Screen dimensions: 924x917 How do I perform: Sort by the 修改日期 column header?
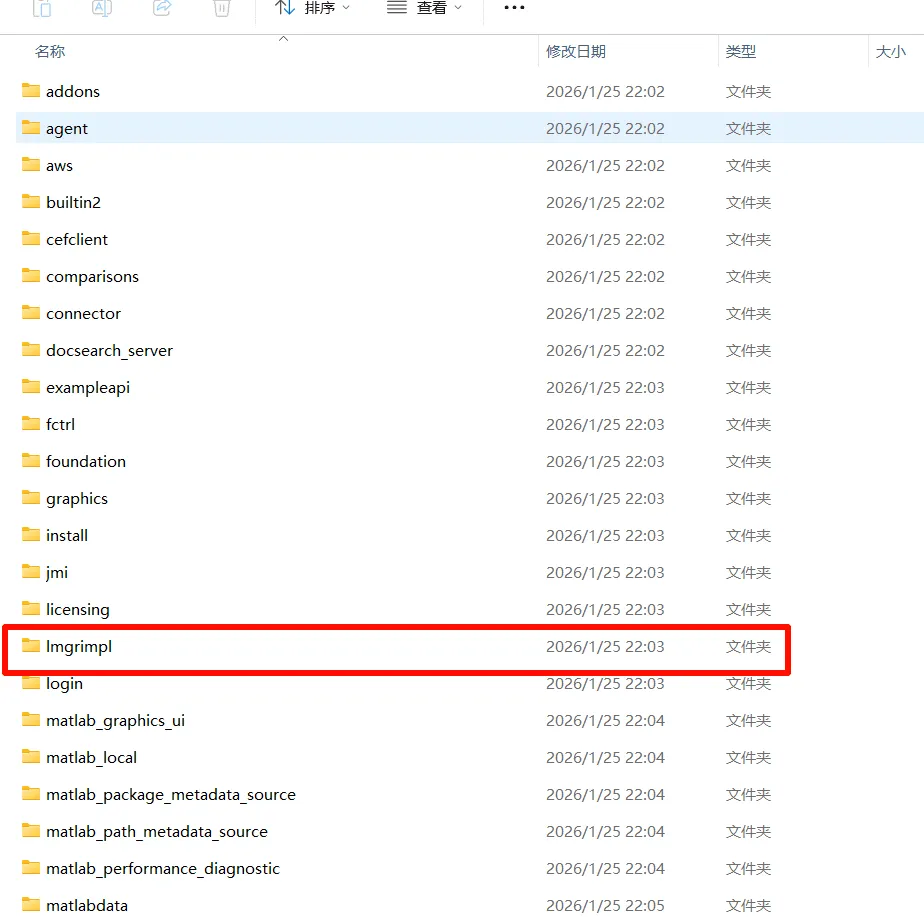click(x=576, y=52)
